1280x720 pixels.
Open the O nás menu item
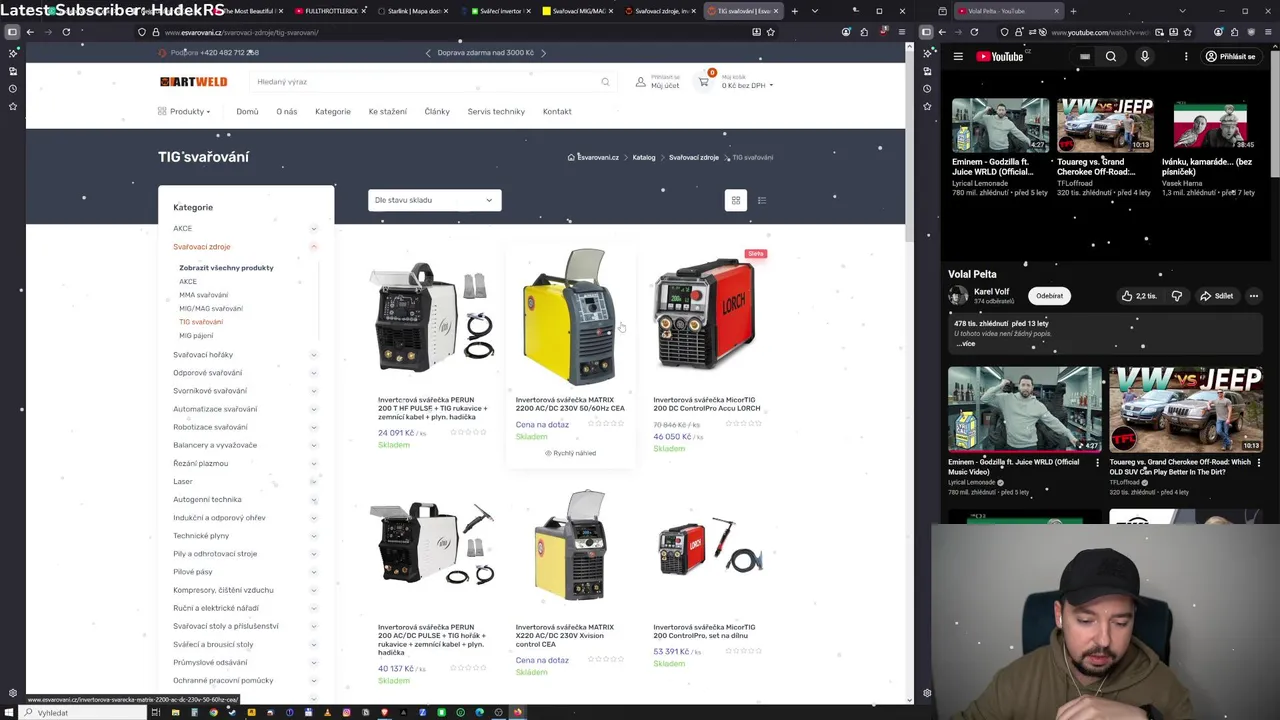click(287, 112)
